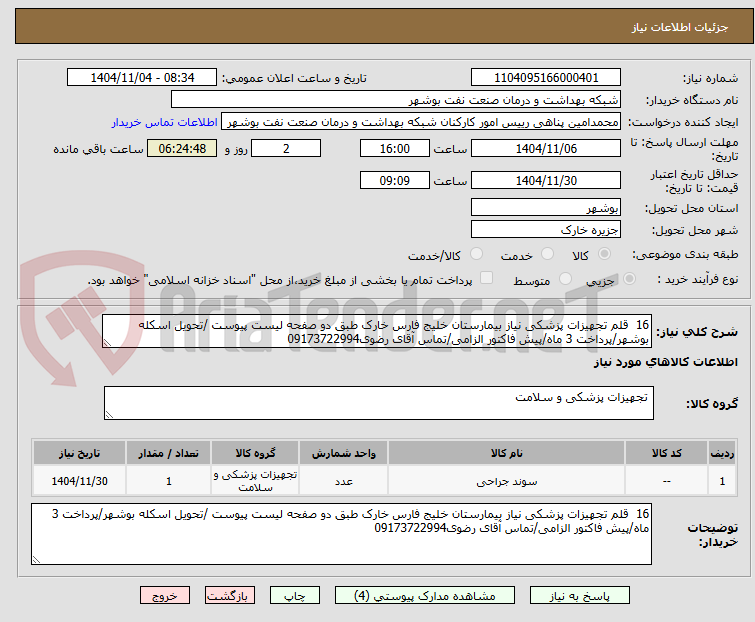Click the نام کالا column header
755x622 pixels.
507,453
